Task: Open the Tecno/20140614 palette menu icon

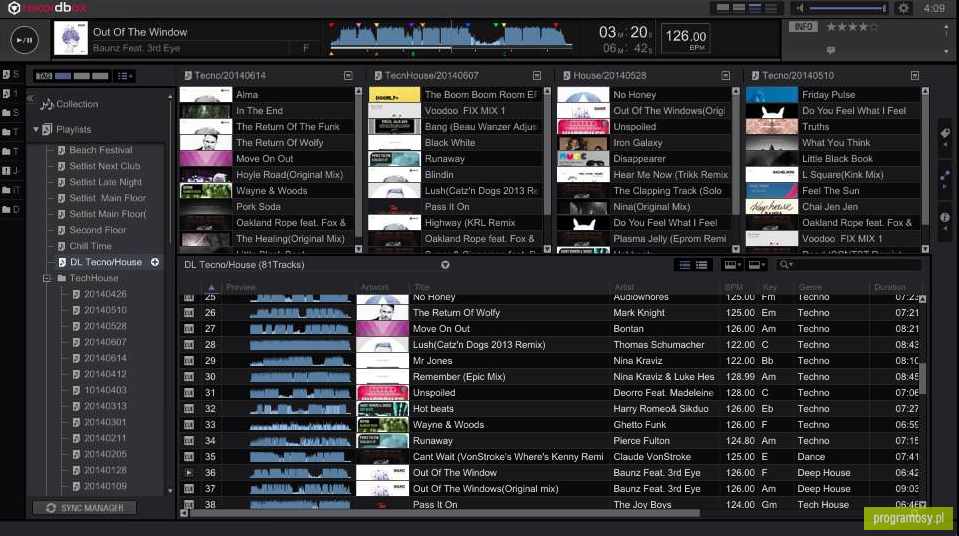Action: coord(348,75)
